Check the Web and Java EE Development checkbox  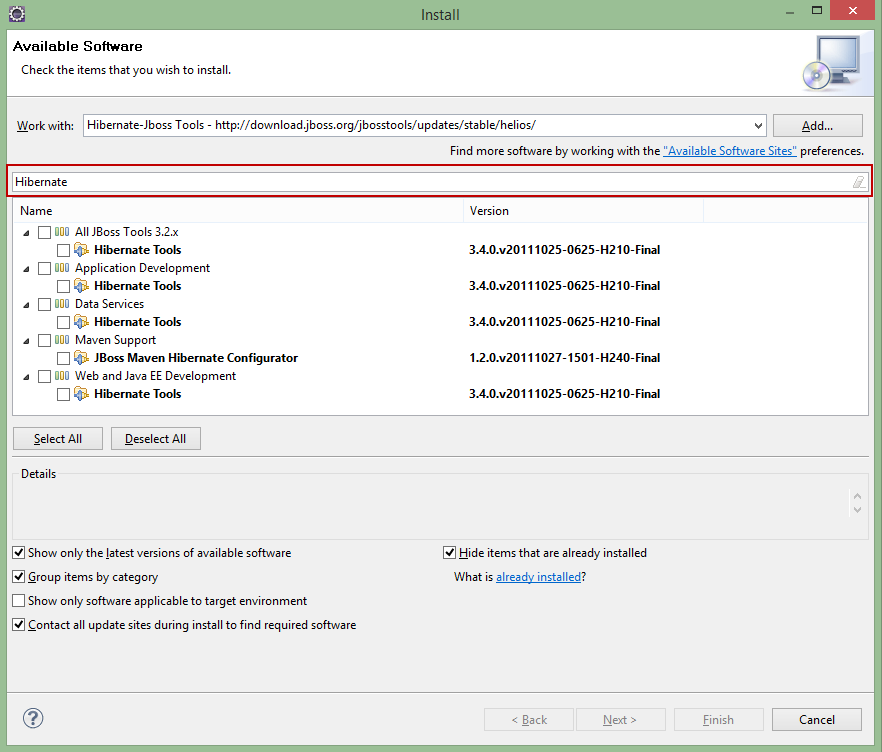tap(44, 376)
